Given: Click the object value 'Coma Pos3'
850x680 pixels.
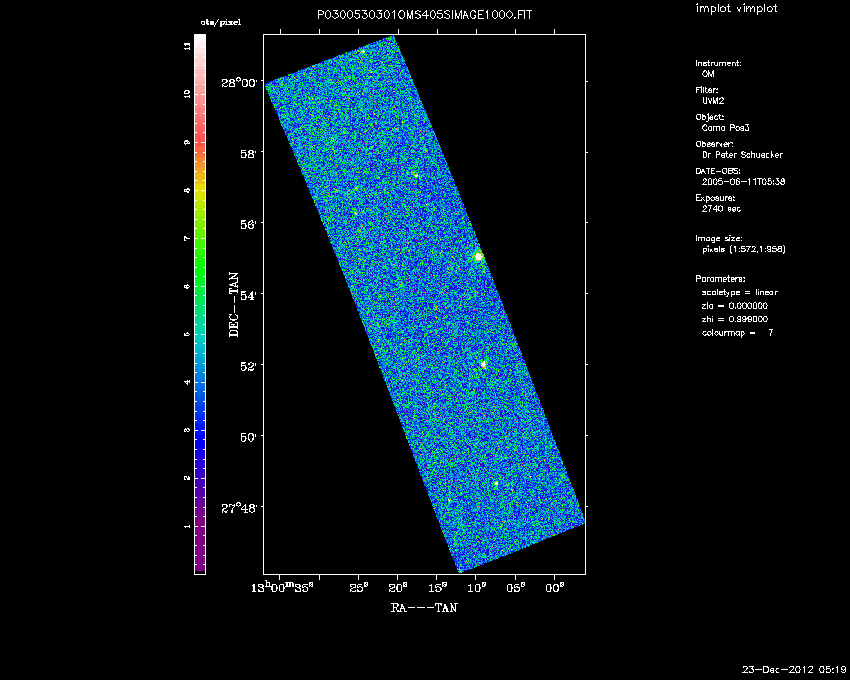Looking at the screenshot, I should 725,128.
